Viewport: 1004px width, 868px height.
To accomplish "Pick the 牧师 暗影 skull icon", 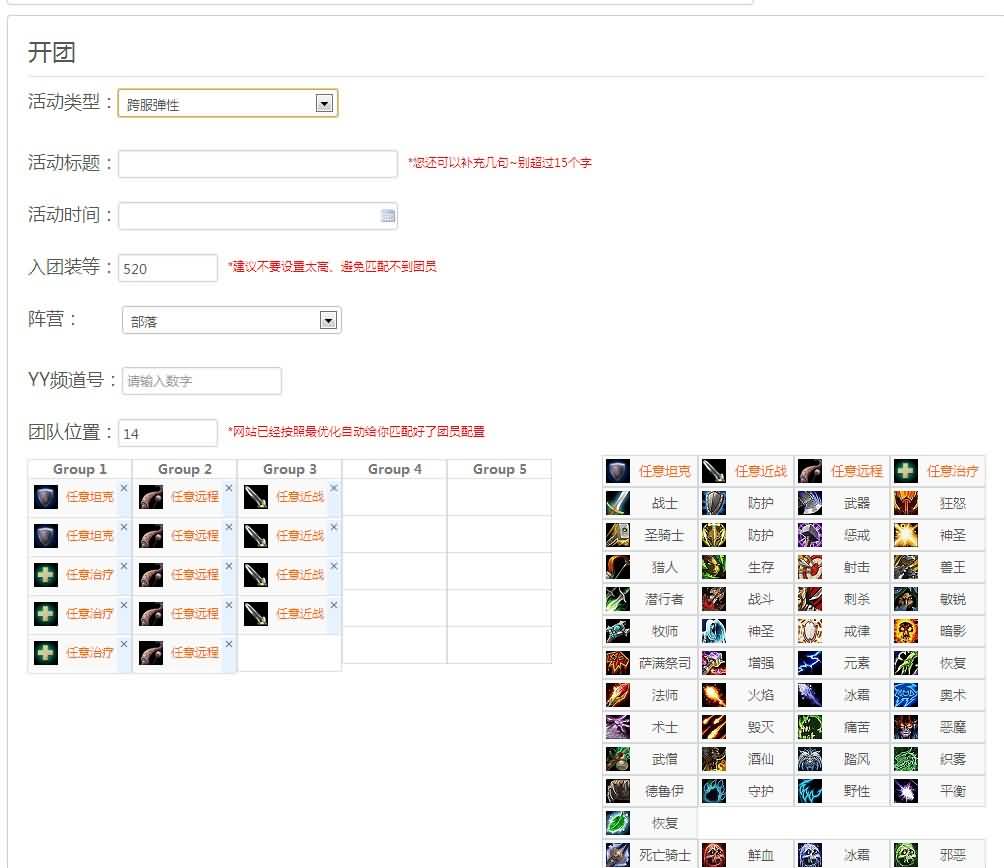I will pyautogui.click(x=906, y=631).
